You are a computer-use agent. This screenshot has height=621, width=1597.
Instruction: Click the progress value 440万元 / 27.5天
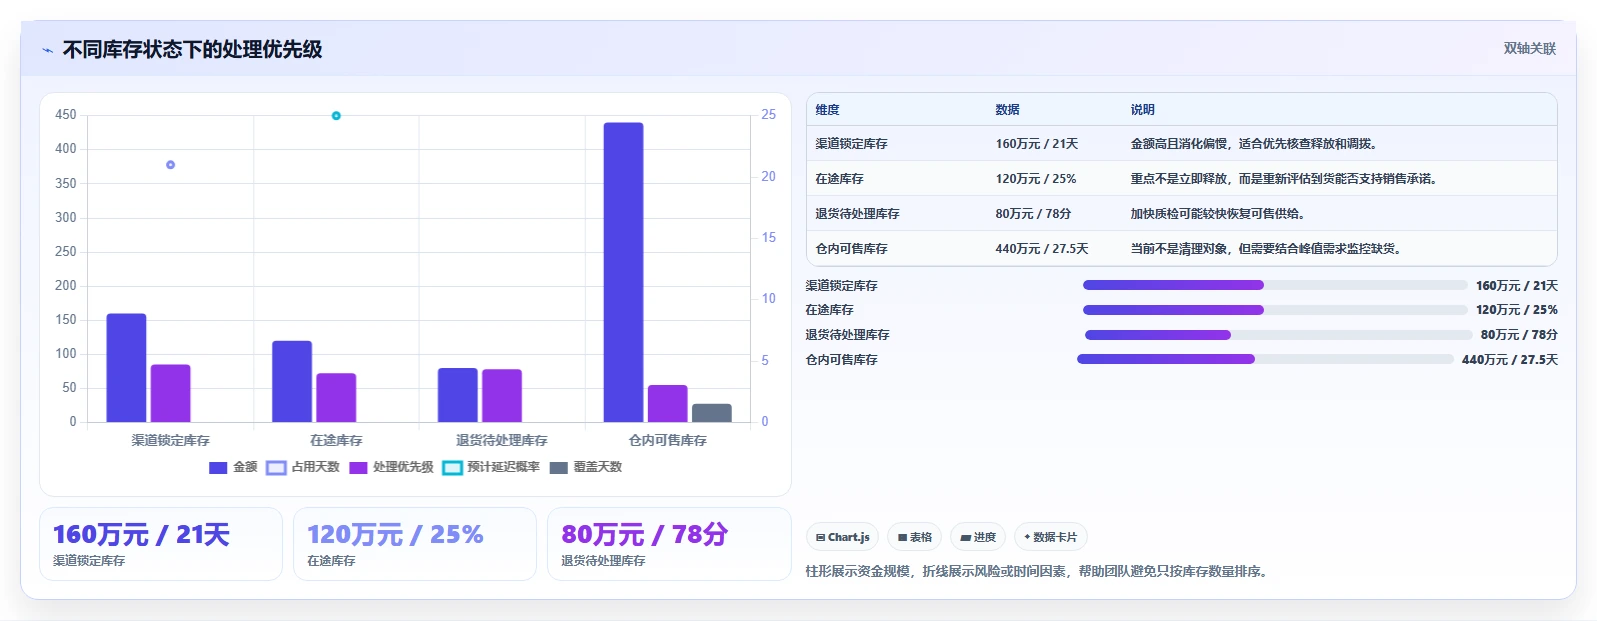[1509, 360]
